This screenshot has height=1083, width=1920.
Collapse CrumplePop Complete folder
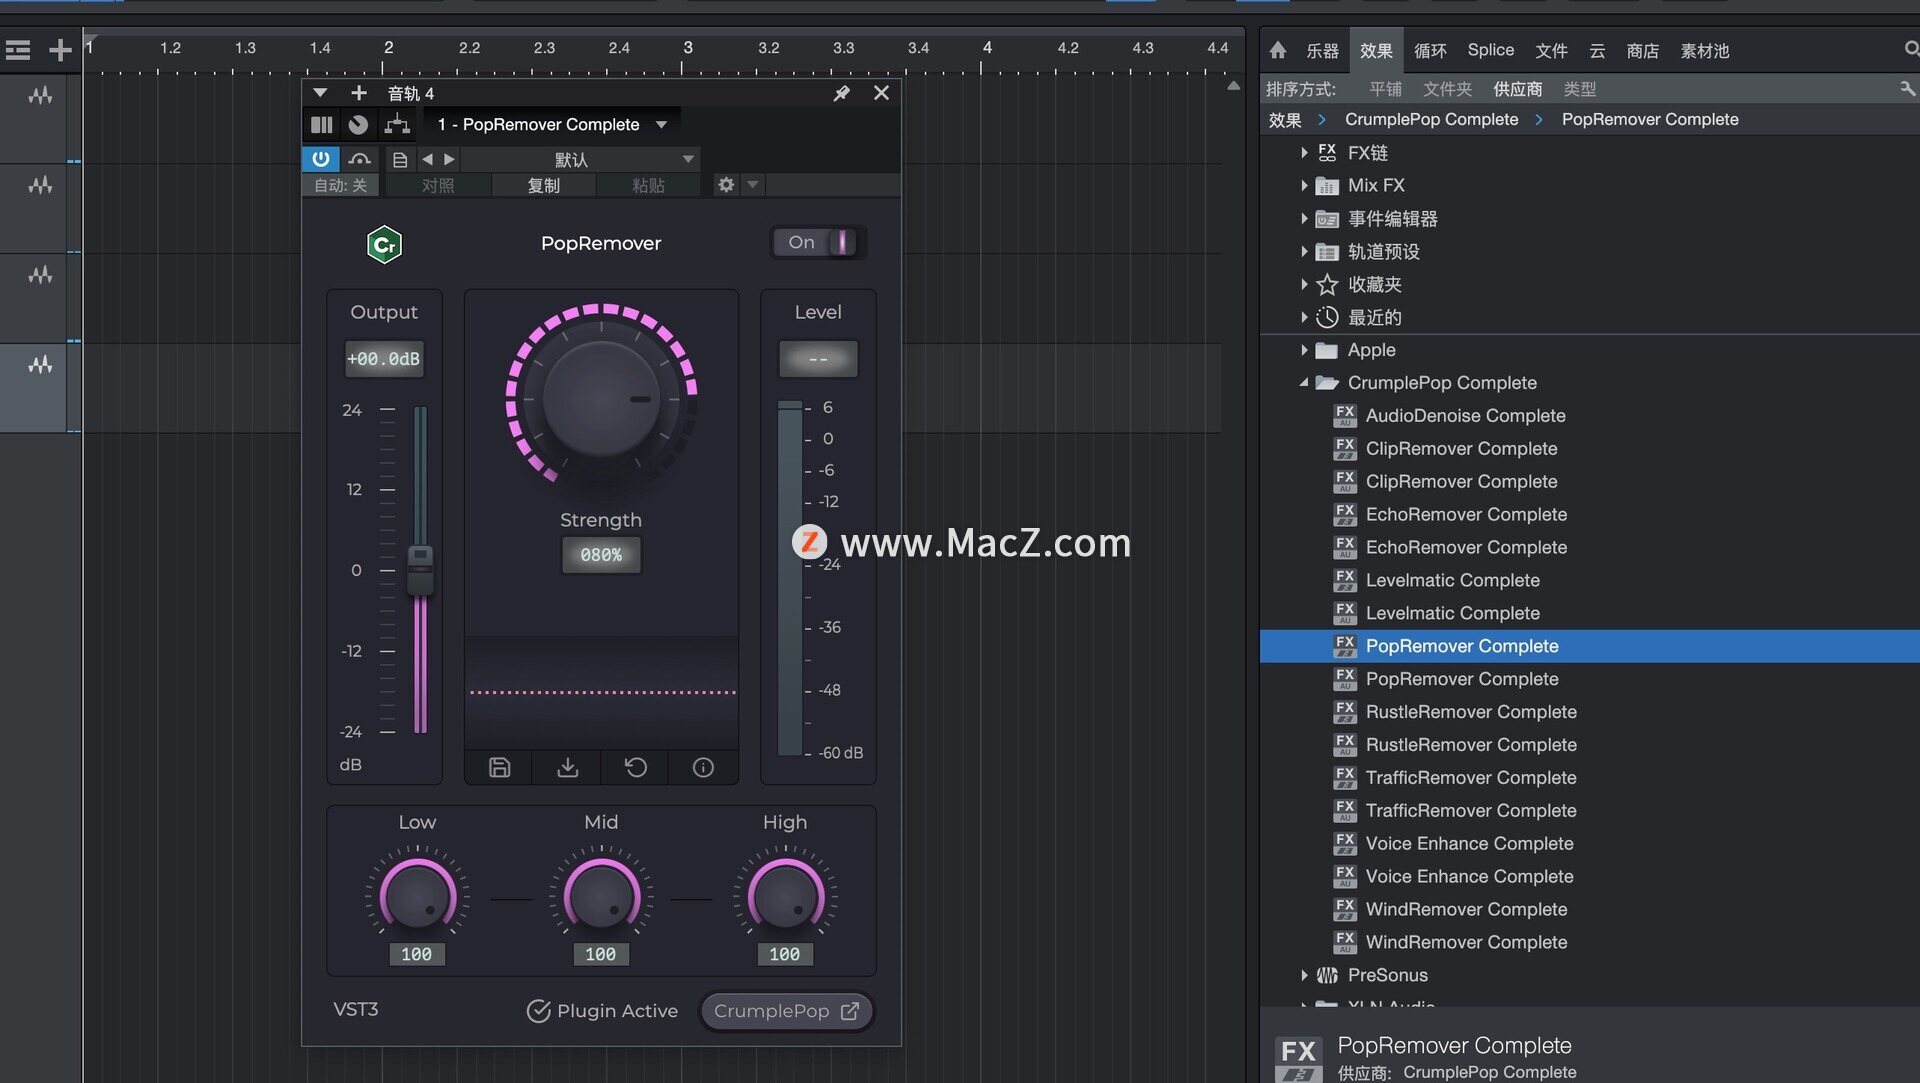click(1304, 383)
